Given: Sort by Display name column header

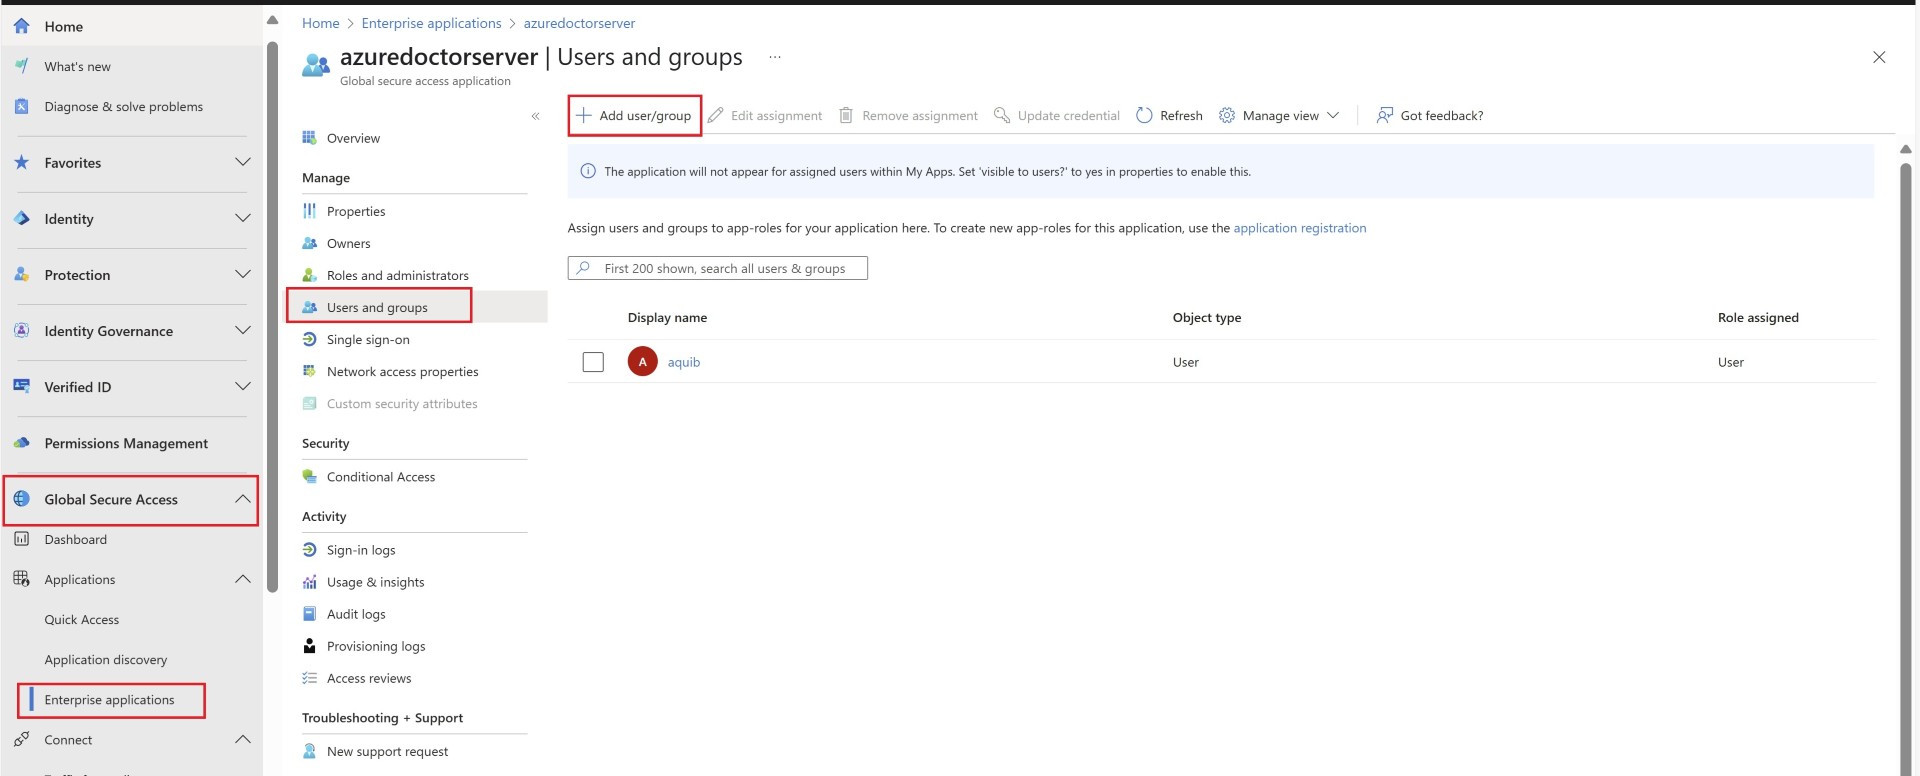Looking at the screenshot, I should [x=667, y=318].
